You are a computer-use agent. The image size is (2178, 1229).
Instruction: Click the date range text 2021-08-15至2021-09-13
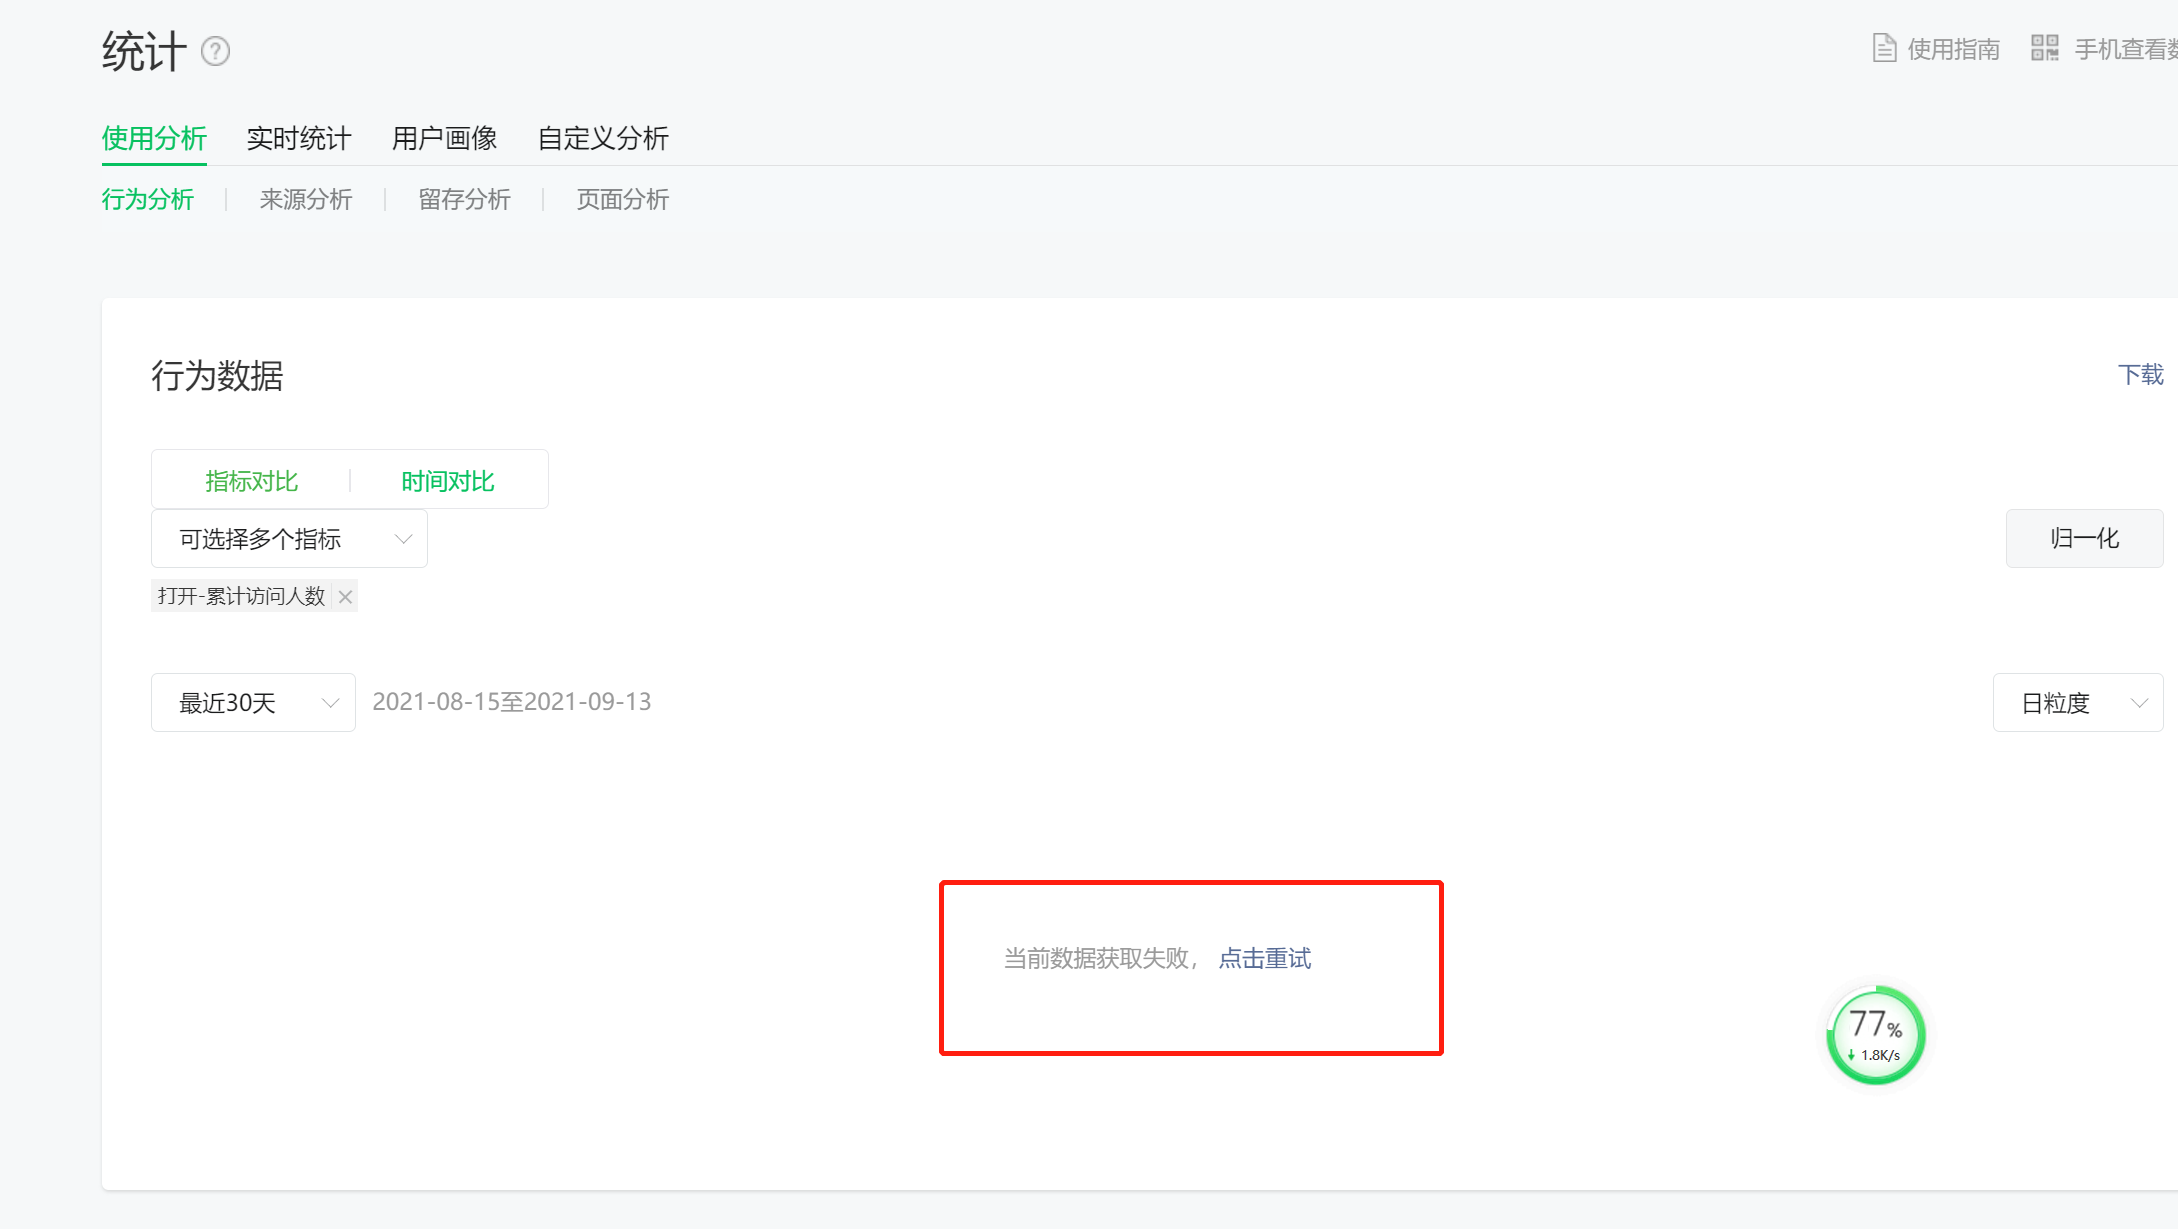511,702
